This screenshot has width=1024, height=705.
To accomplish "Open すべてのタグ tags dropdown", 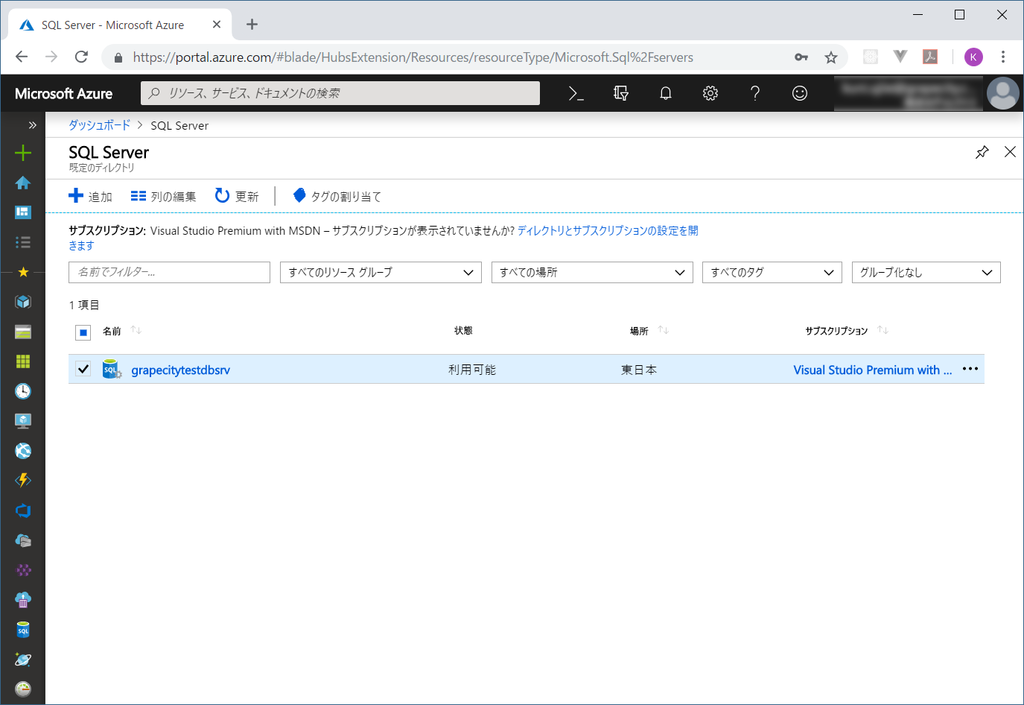I will 772,272.
